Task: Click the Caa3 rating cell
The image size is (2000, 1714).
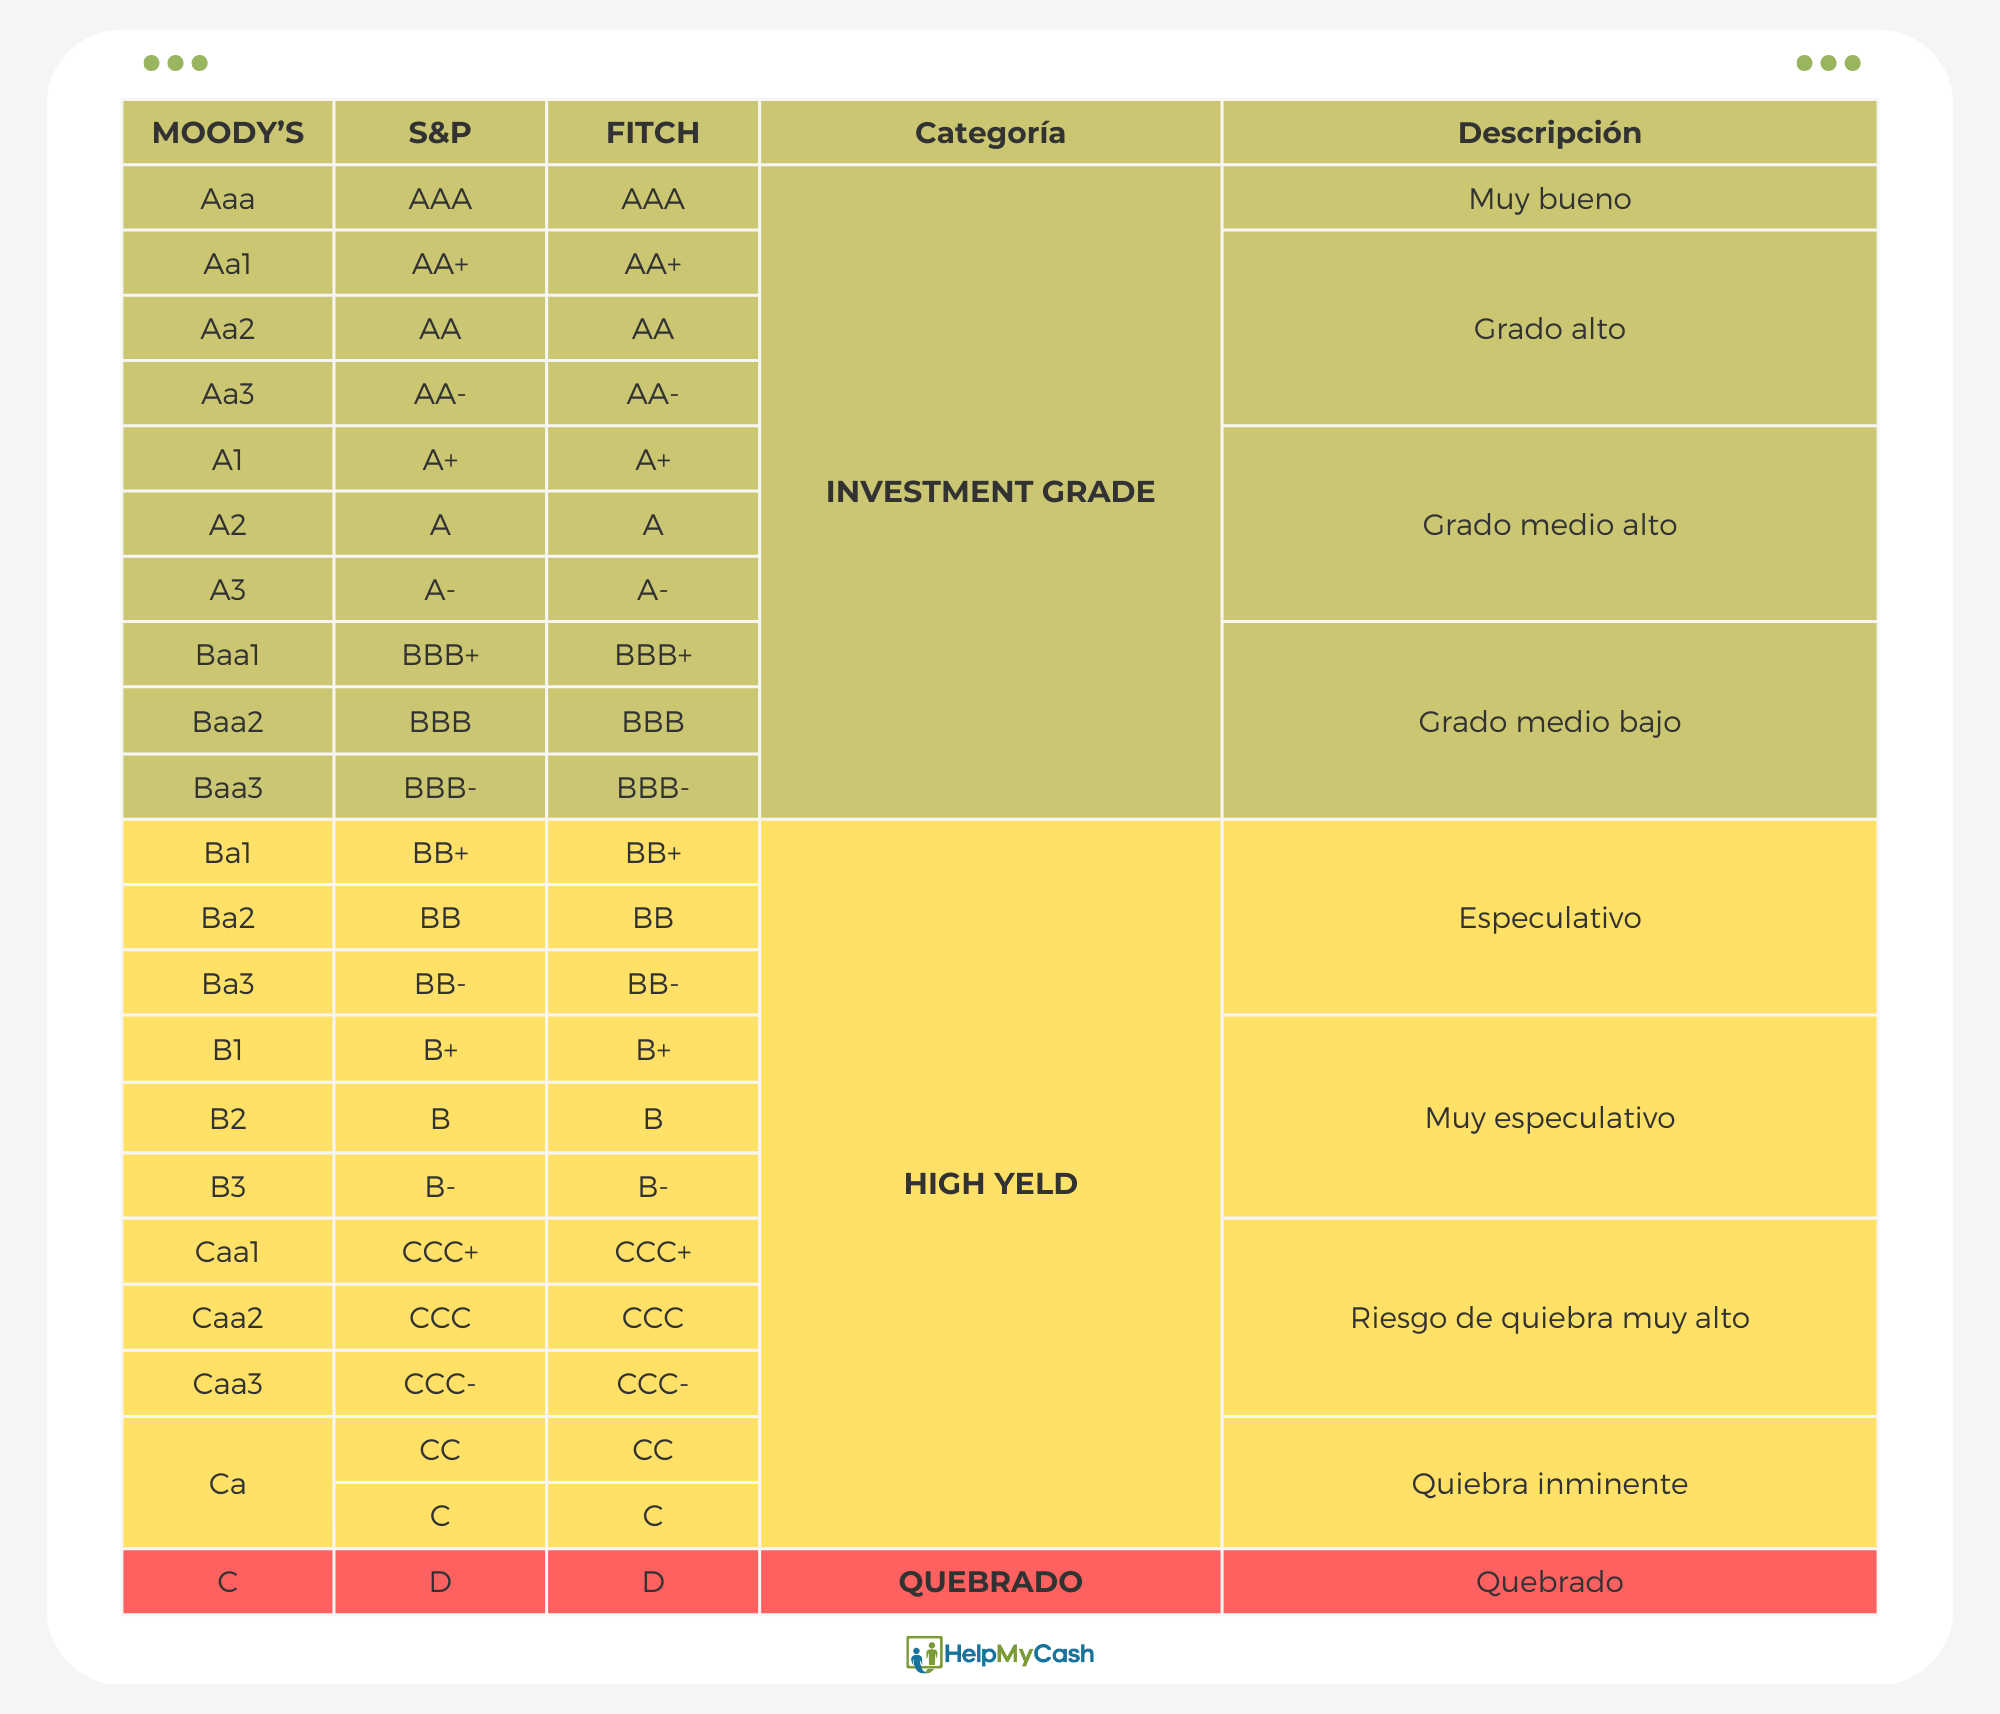Action: click(x=228, y=1383)
